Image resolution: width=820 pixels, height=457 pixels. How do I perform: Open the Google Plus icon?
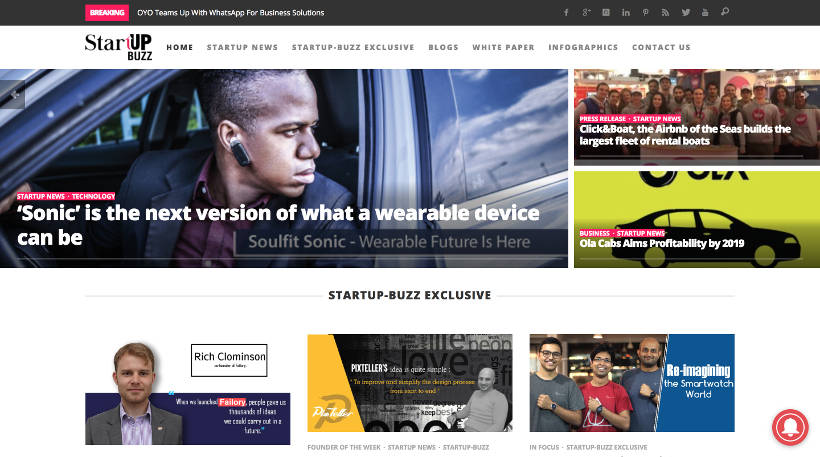tap(586, 13)
